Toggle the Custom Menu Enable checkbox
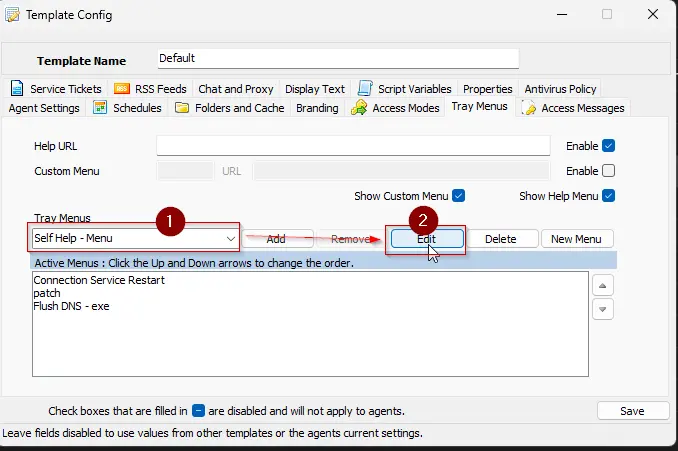 click(x=608, y=171)
